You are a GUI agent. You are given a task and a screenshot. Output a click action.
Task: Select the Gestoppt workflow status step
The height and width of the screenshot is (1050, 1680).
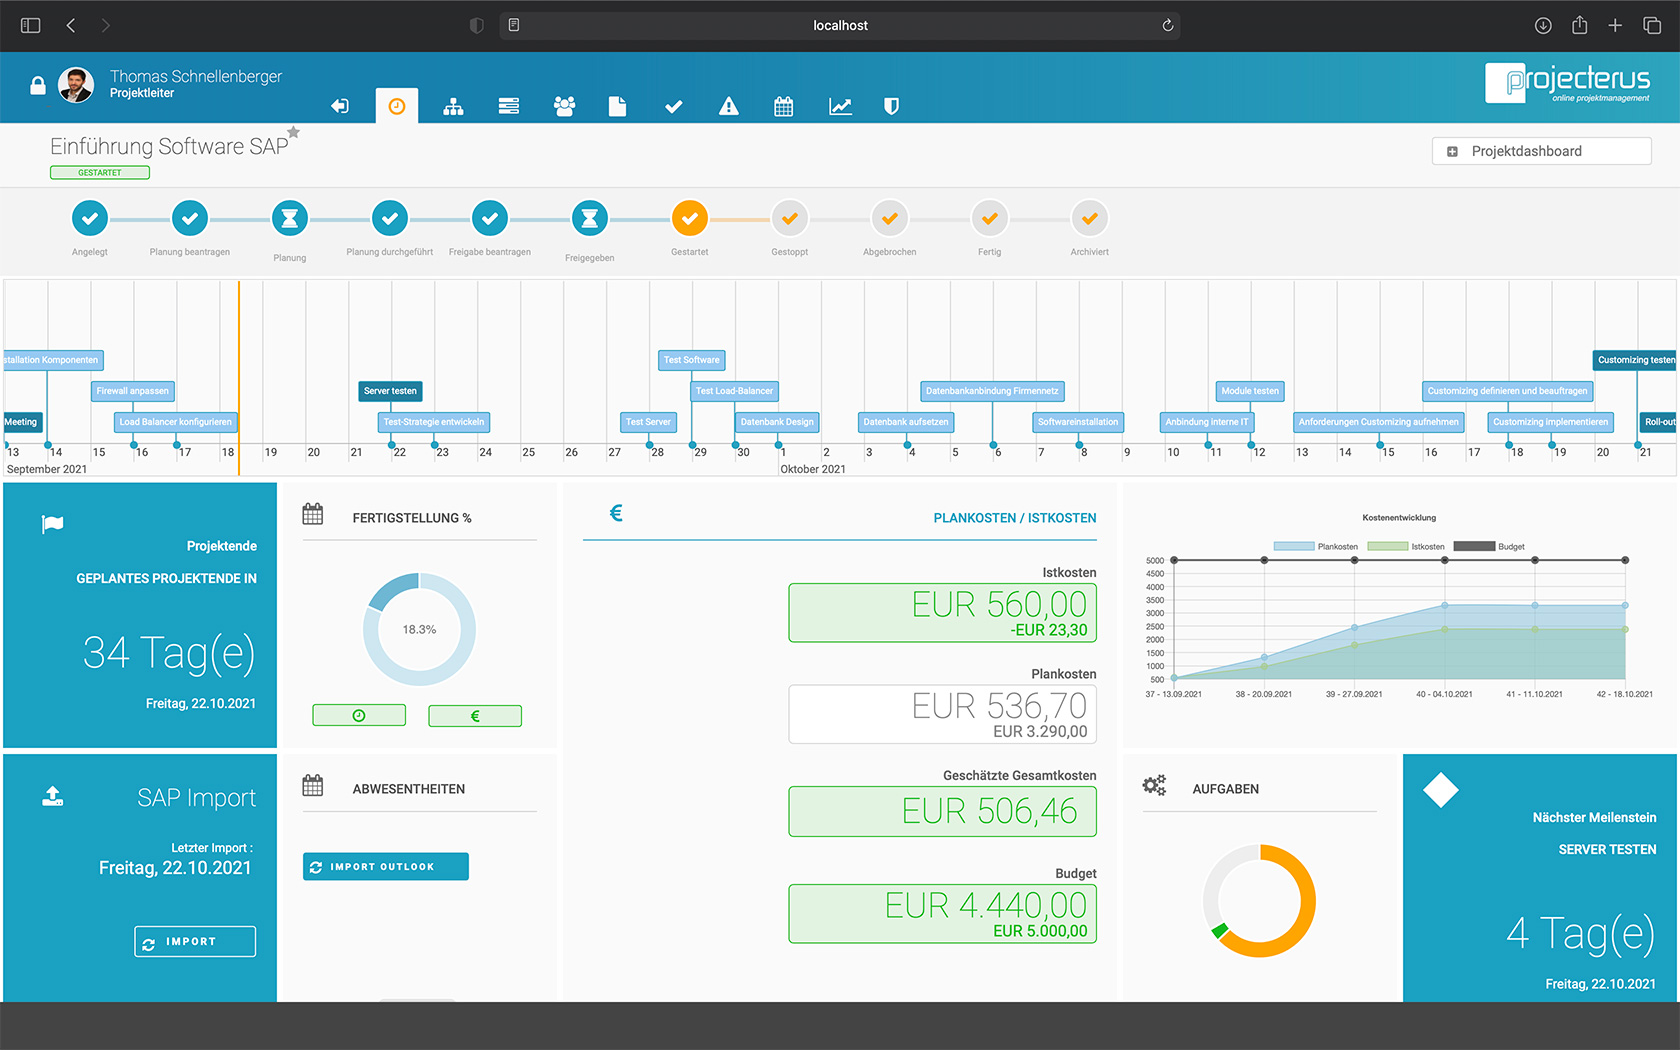click(x=789, y=219)
